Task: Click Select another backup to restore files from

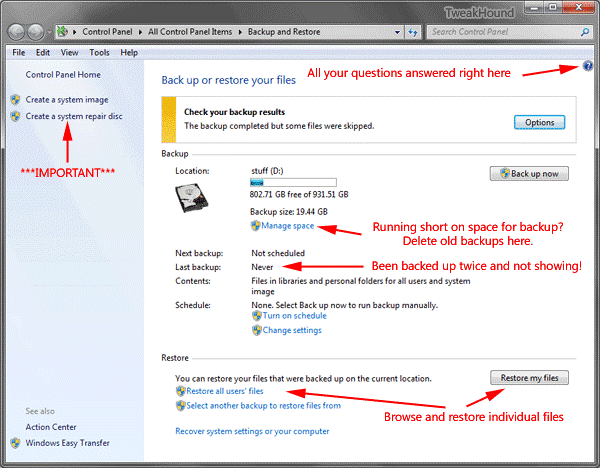Action: (x=264, y=406)
